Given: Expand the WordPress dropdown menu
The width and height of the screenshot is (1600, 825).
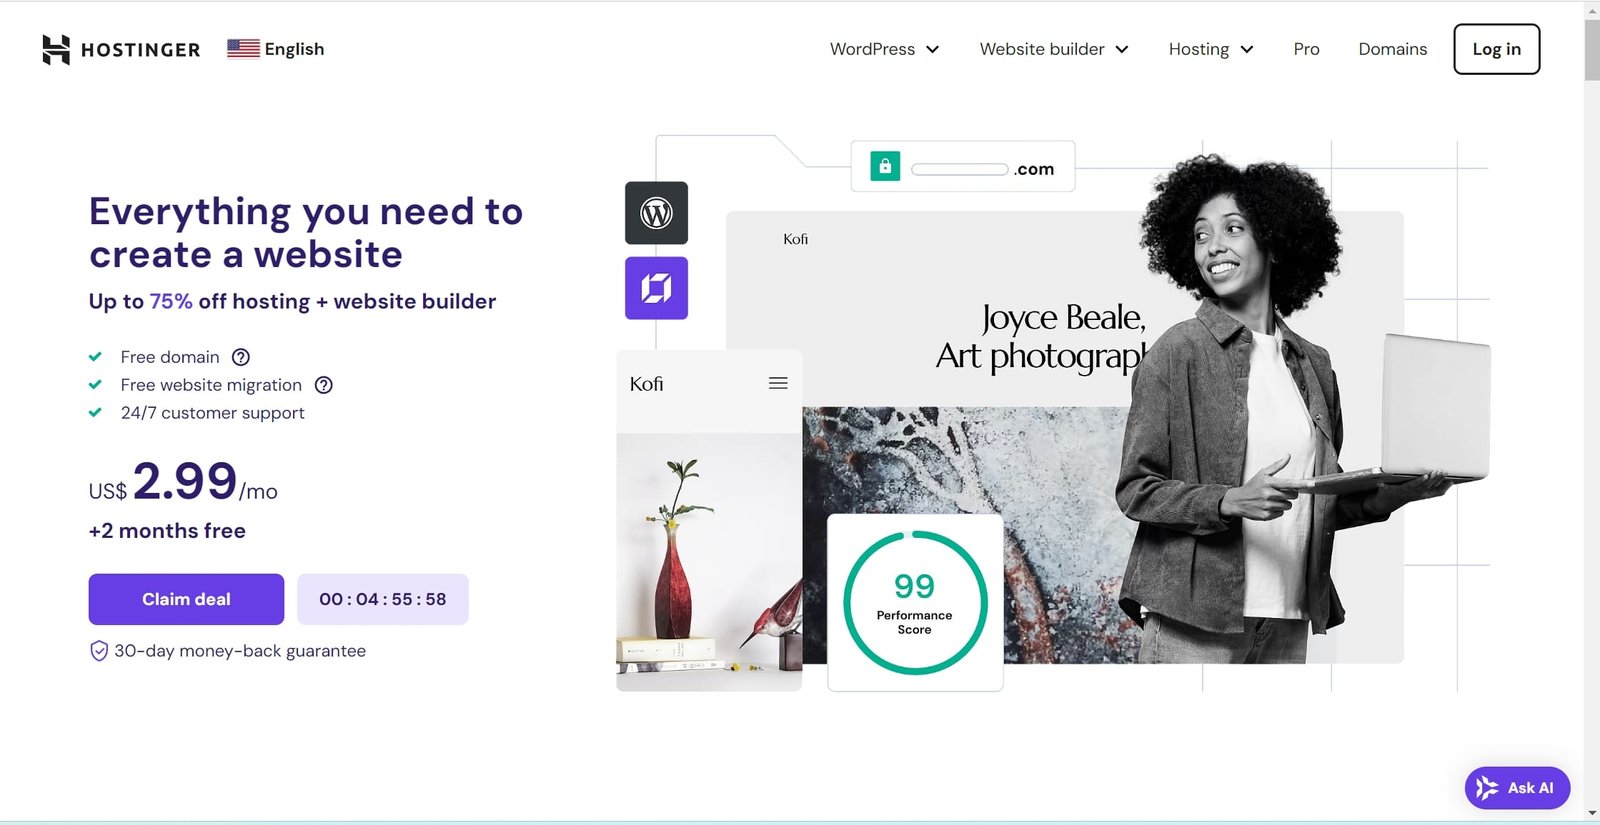Looking at the screenshot, I should [884, 49].
